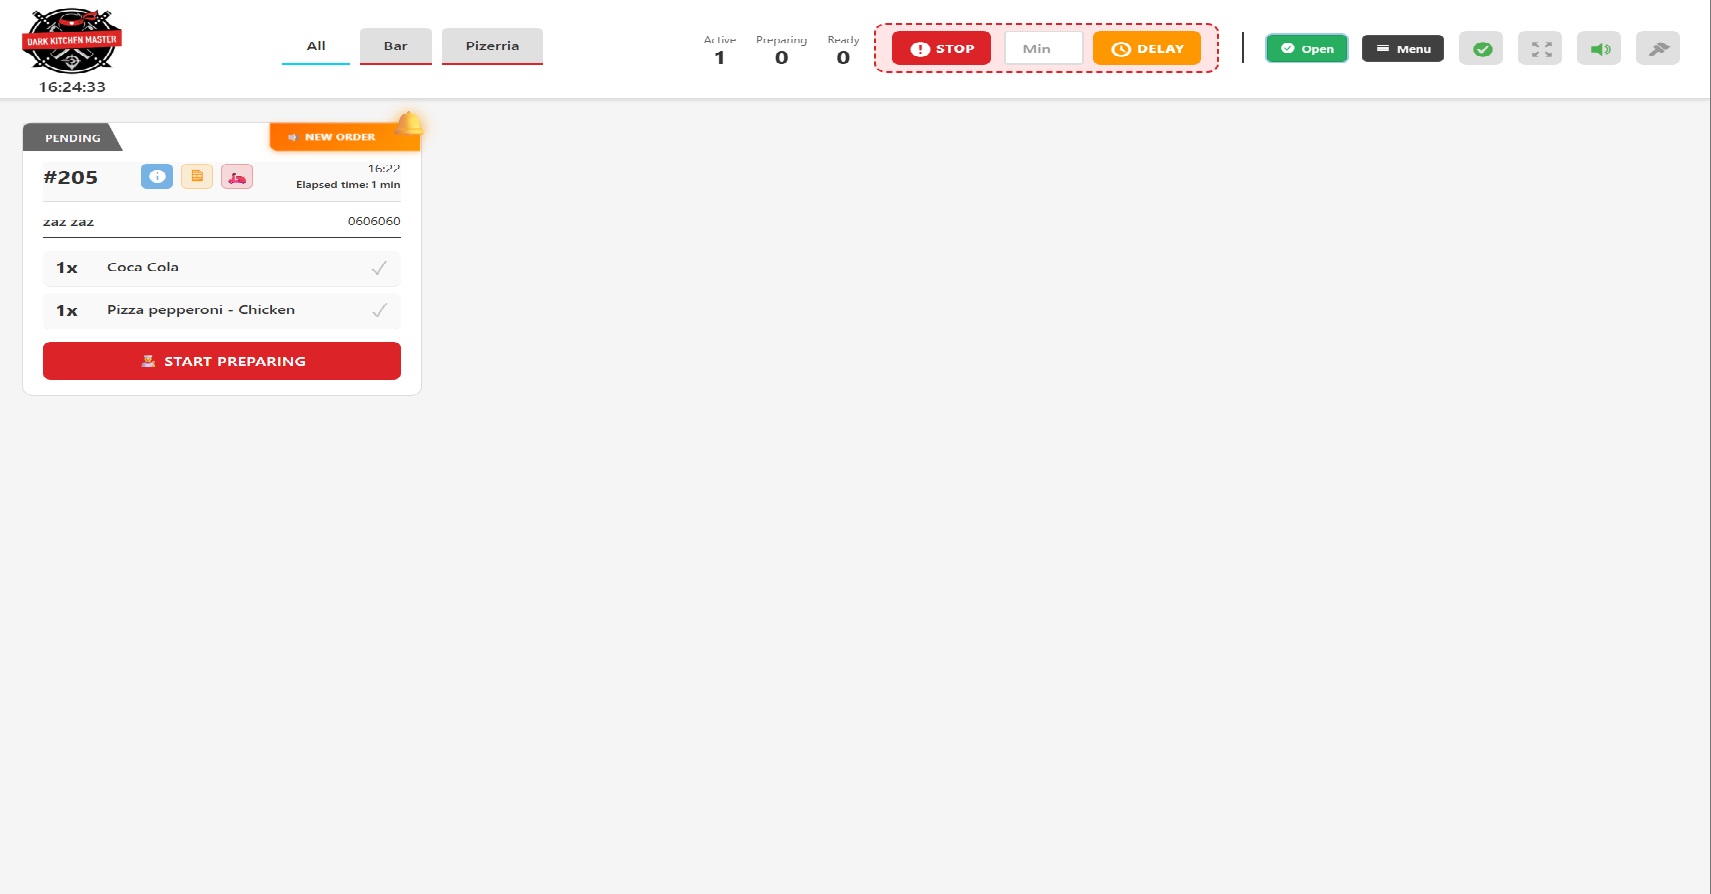Screen dimensions: 1711x894
Task: Open the Menu button
Action: (x=1403, y=48)
